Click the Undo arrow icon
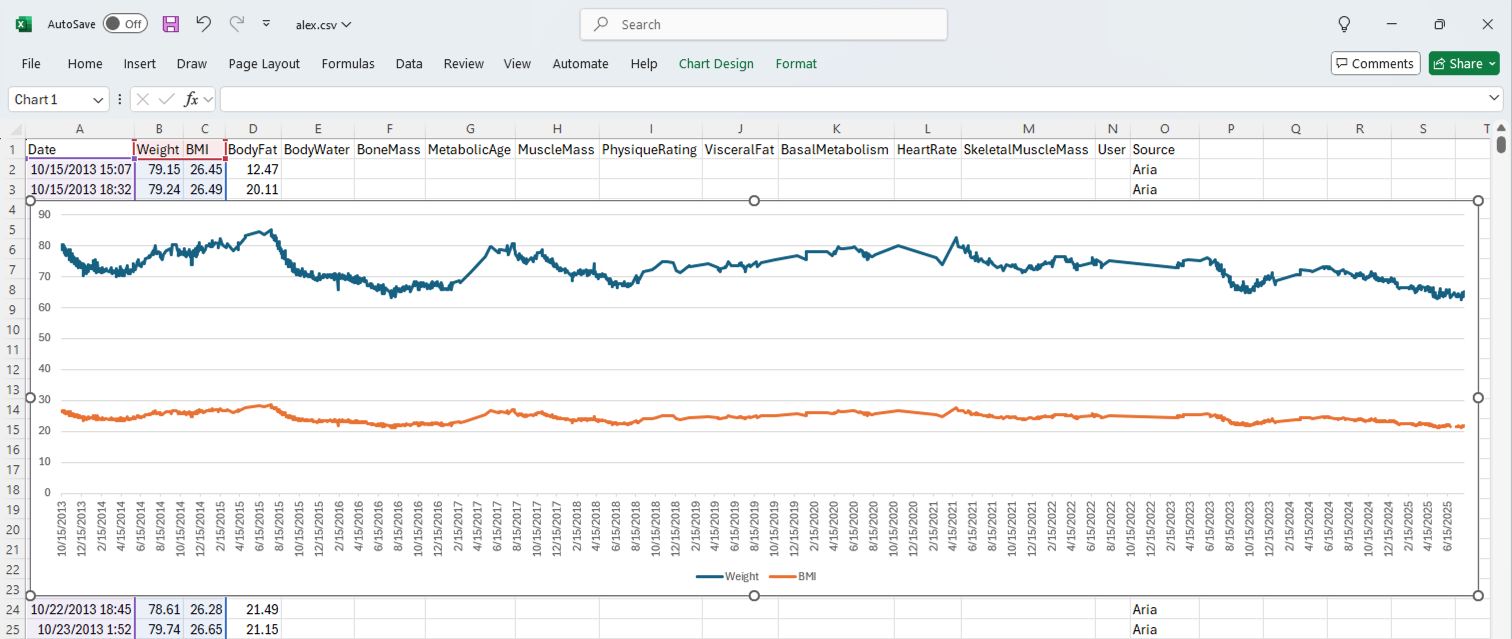The width and height of the screenshot is (1512, 639). [x=203, y=23]
